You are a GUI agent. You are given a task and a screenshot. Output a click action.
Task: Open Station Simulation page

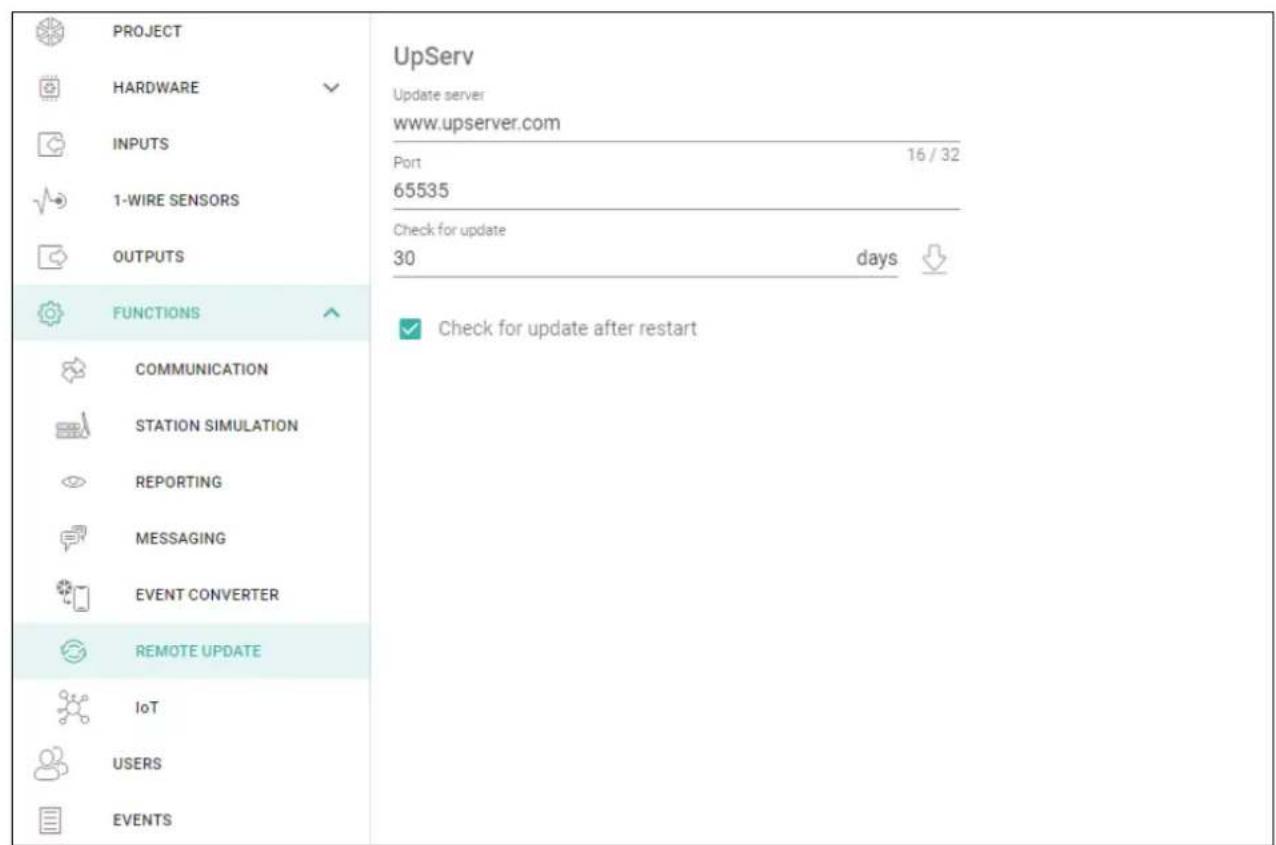(216, 426)
